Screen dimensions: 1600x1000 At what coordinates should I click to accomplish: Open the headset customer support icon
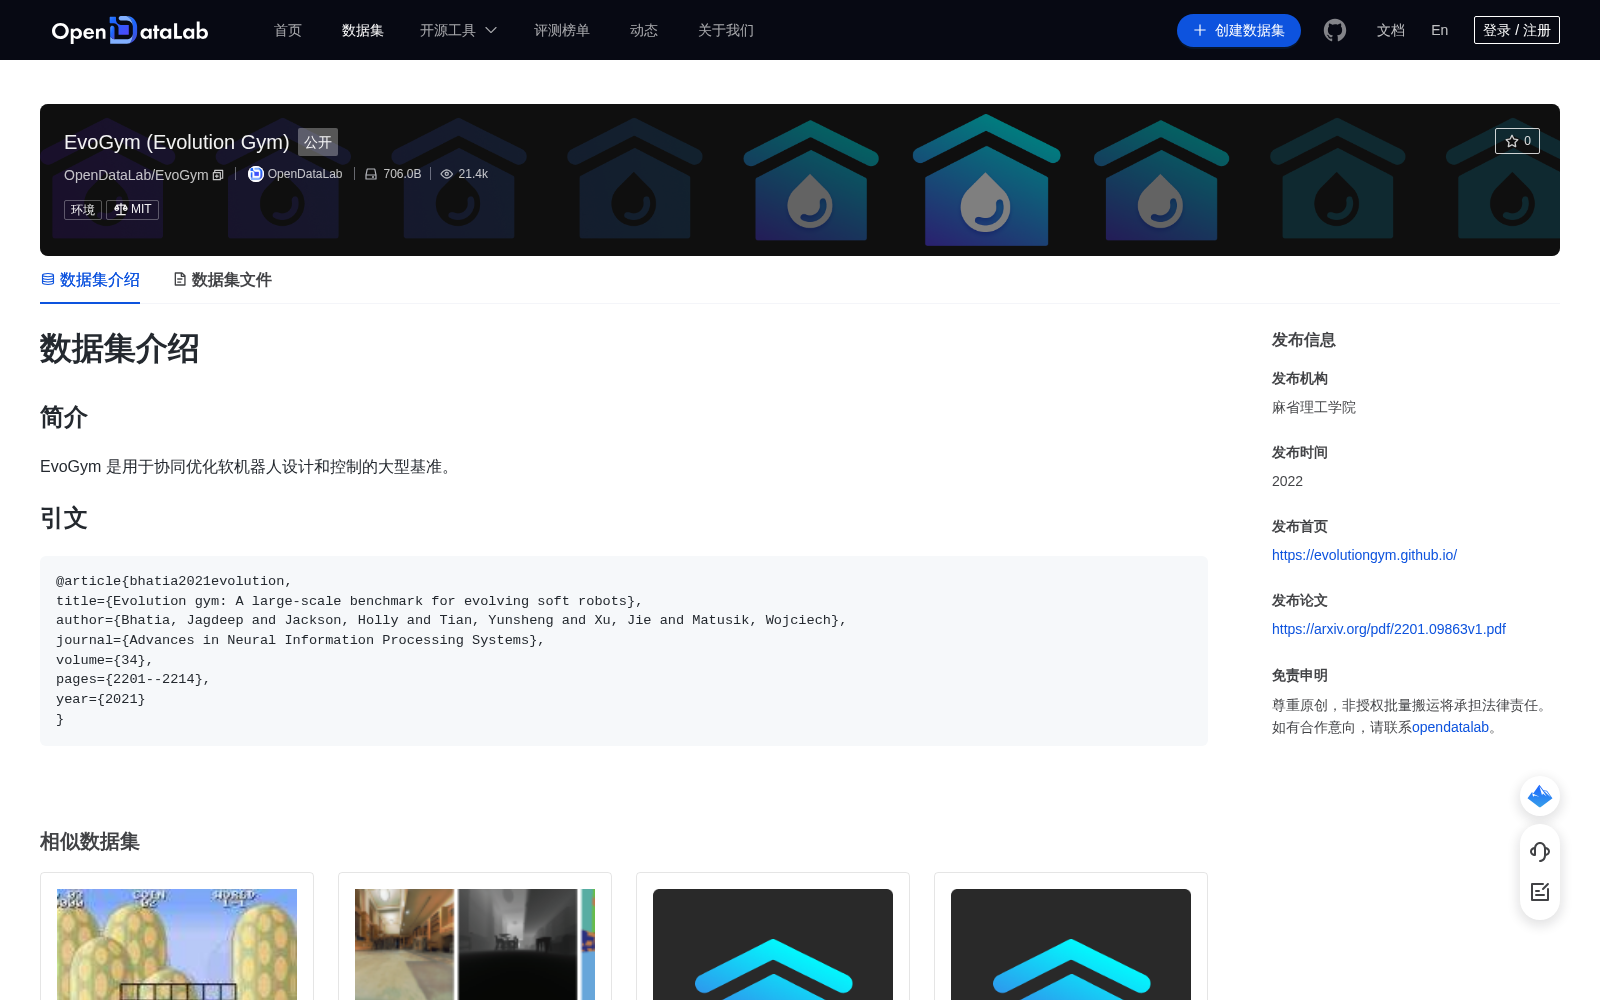pos(1540,851)
